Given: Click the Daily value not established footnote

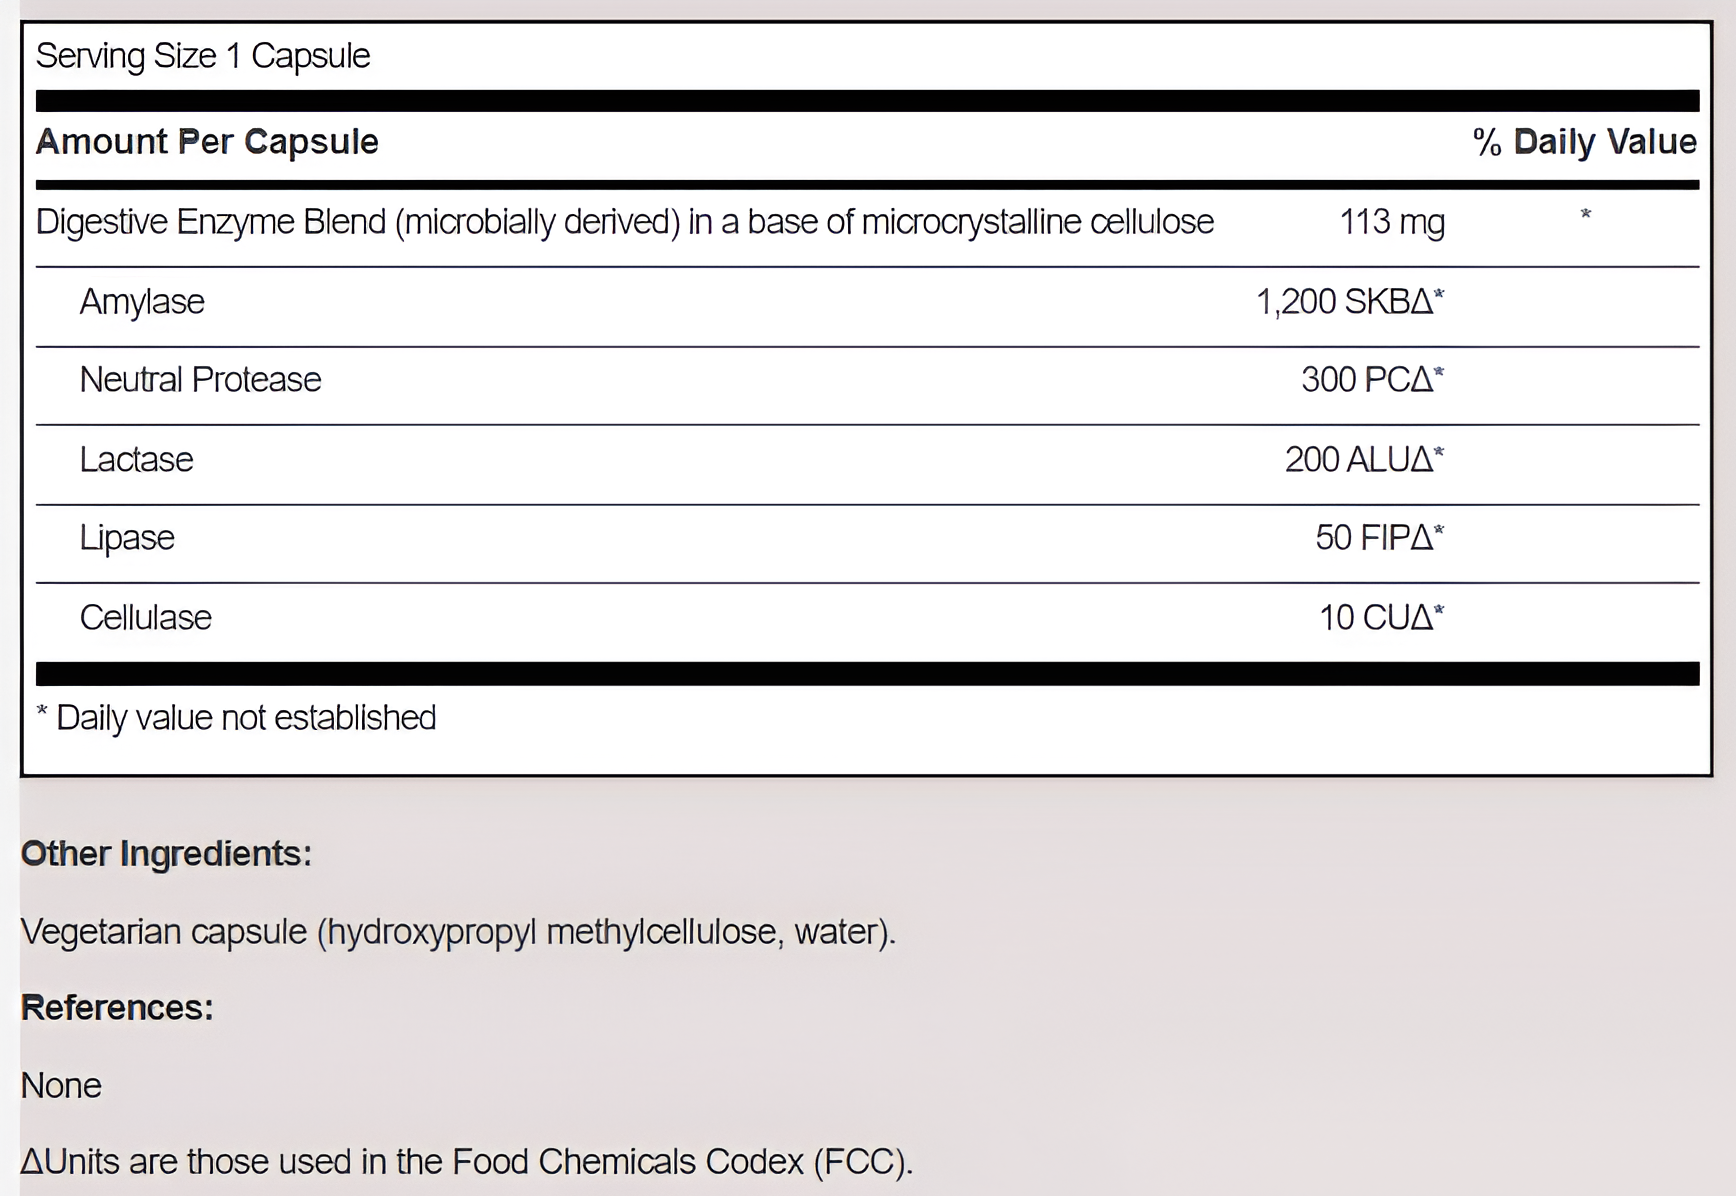Looking at the screenshot, I should 236,718.
